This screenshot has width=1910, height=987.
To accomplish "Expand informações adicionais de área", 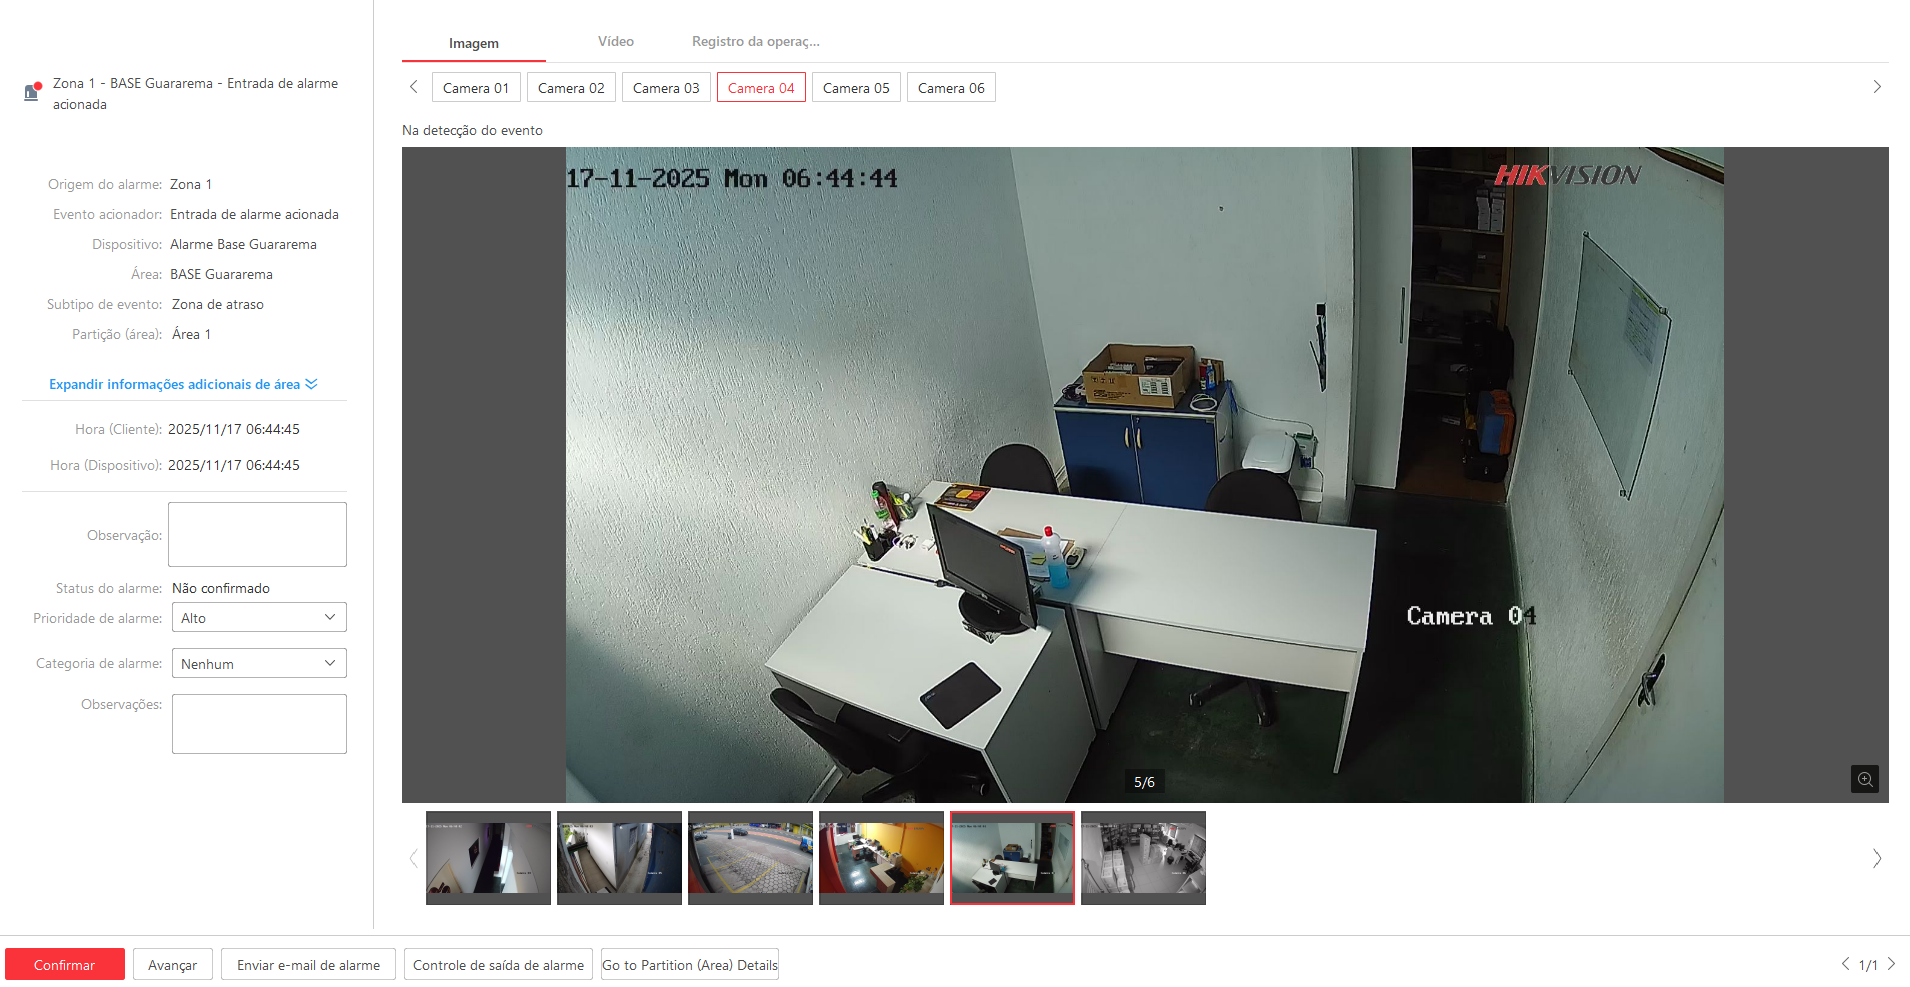I will click(183, 385).
